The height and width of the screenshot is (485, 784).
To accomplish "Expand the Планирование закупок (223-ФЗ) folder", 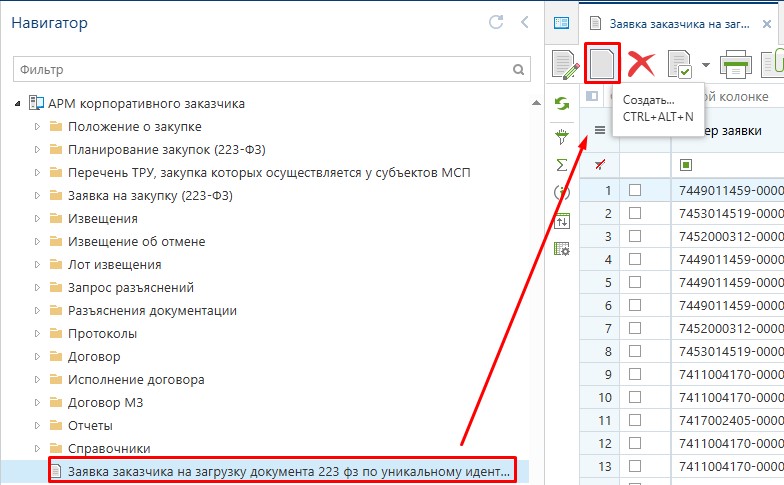I will click(37, 150).
